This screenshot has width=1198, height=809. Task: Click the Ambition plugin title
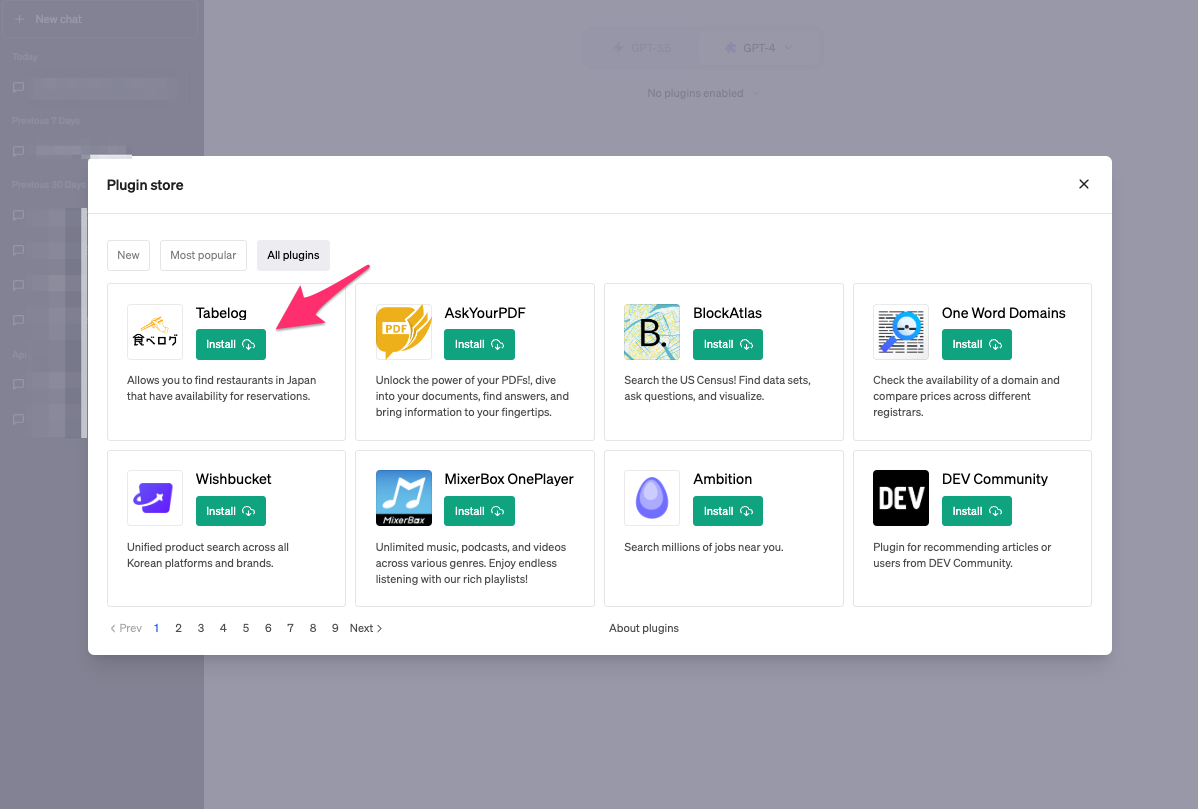click(x=723, y=479)
